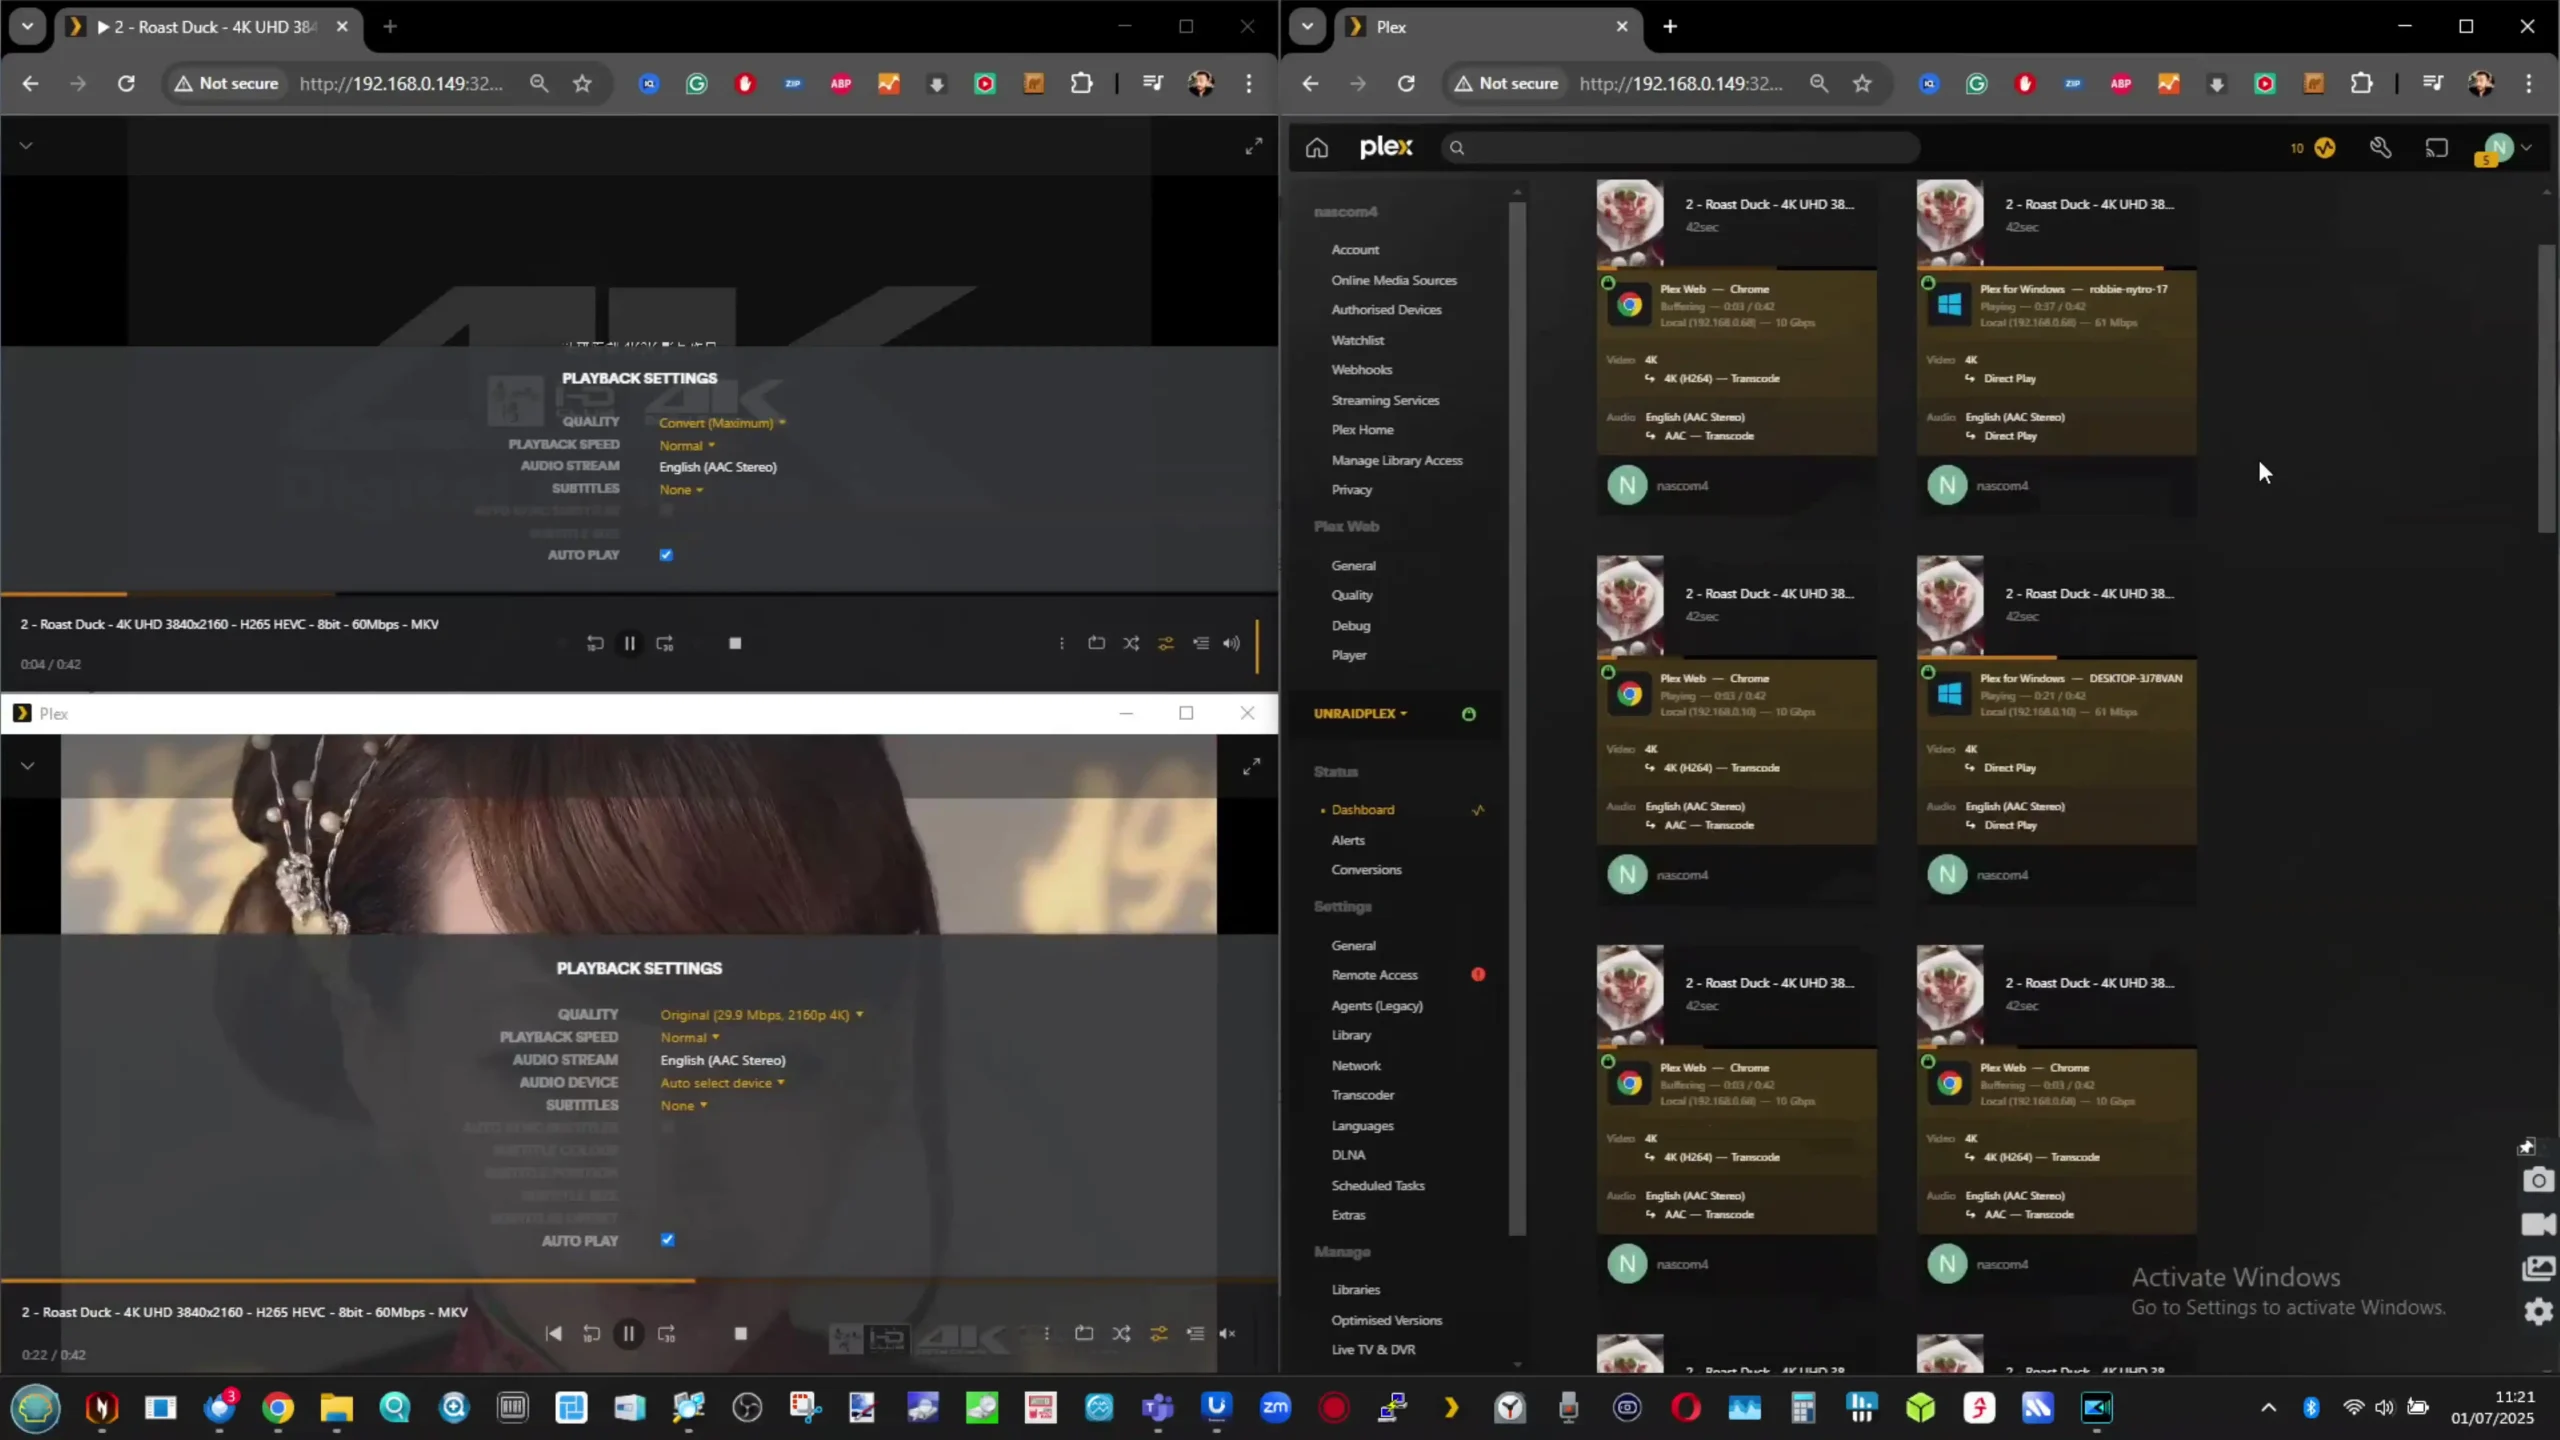Viewport: 2560px width, 1440px height.
Task: Minimize Chrome Plex player using top-left chevron
Action: [26, 145]
